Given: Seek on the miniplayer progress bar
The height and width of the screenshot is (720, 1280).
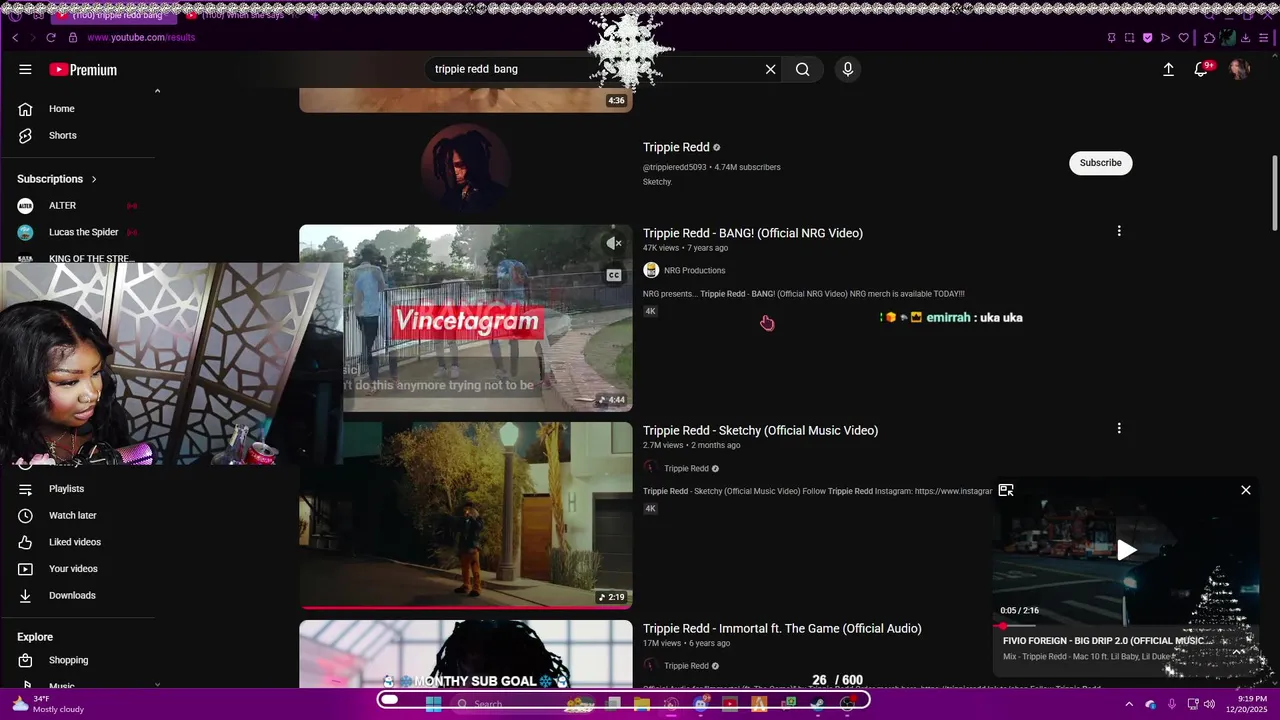Looking at the screenshot, I should [x=1126, y=626].
